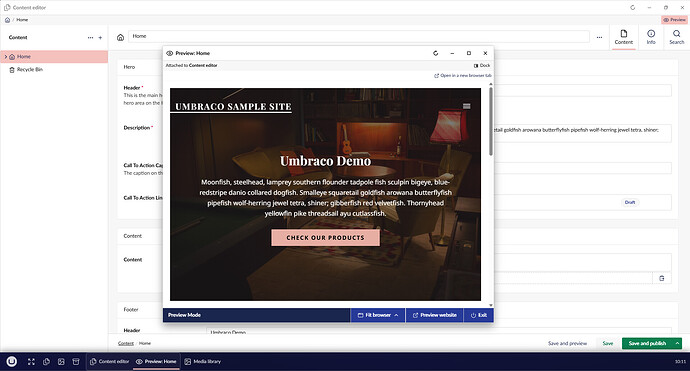Screen dimensions: 690x371
Task: Open the Search tab
Action: [677, 37]
